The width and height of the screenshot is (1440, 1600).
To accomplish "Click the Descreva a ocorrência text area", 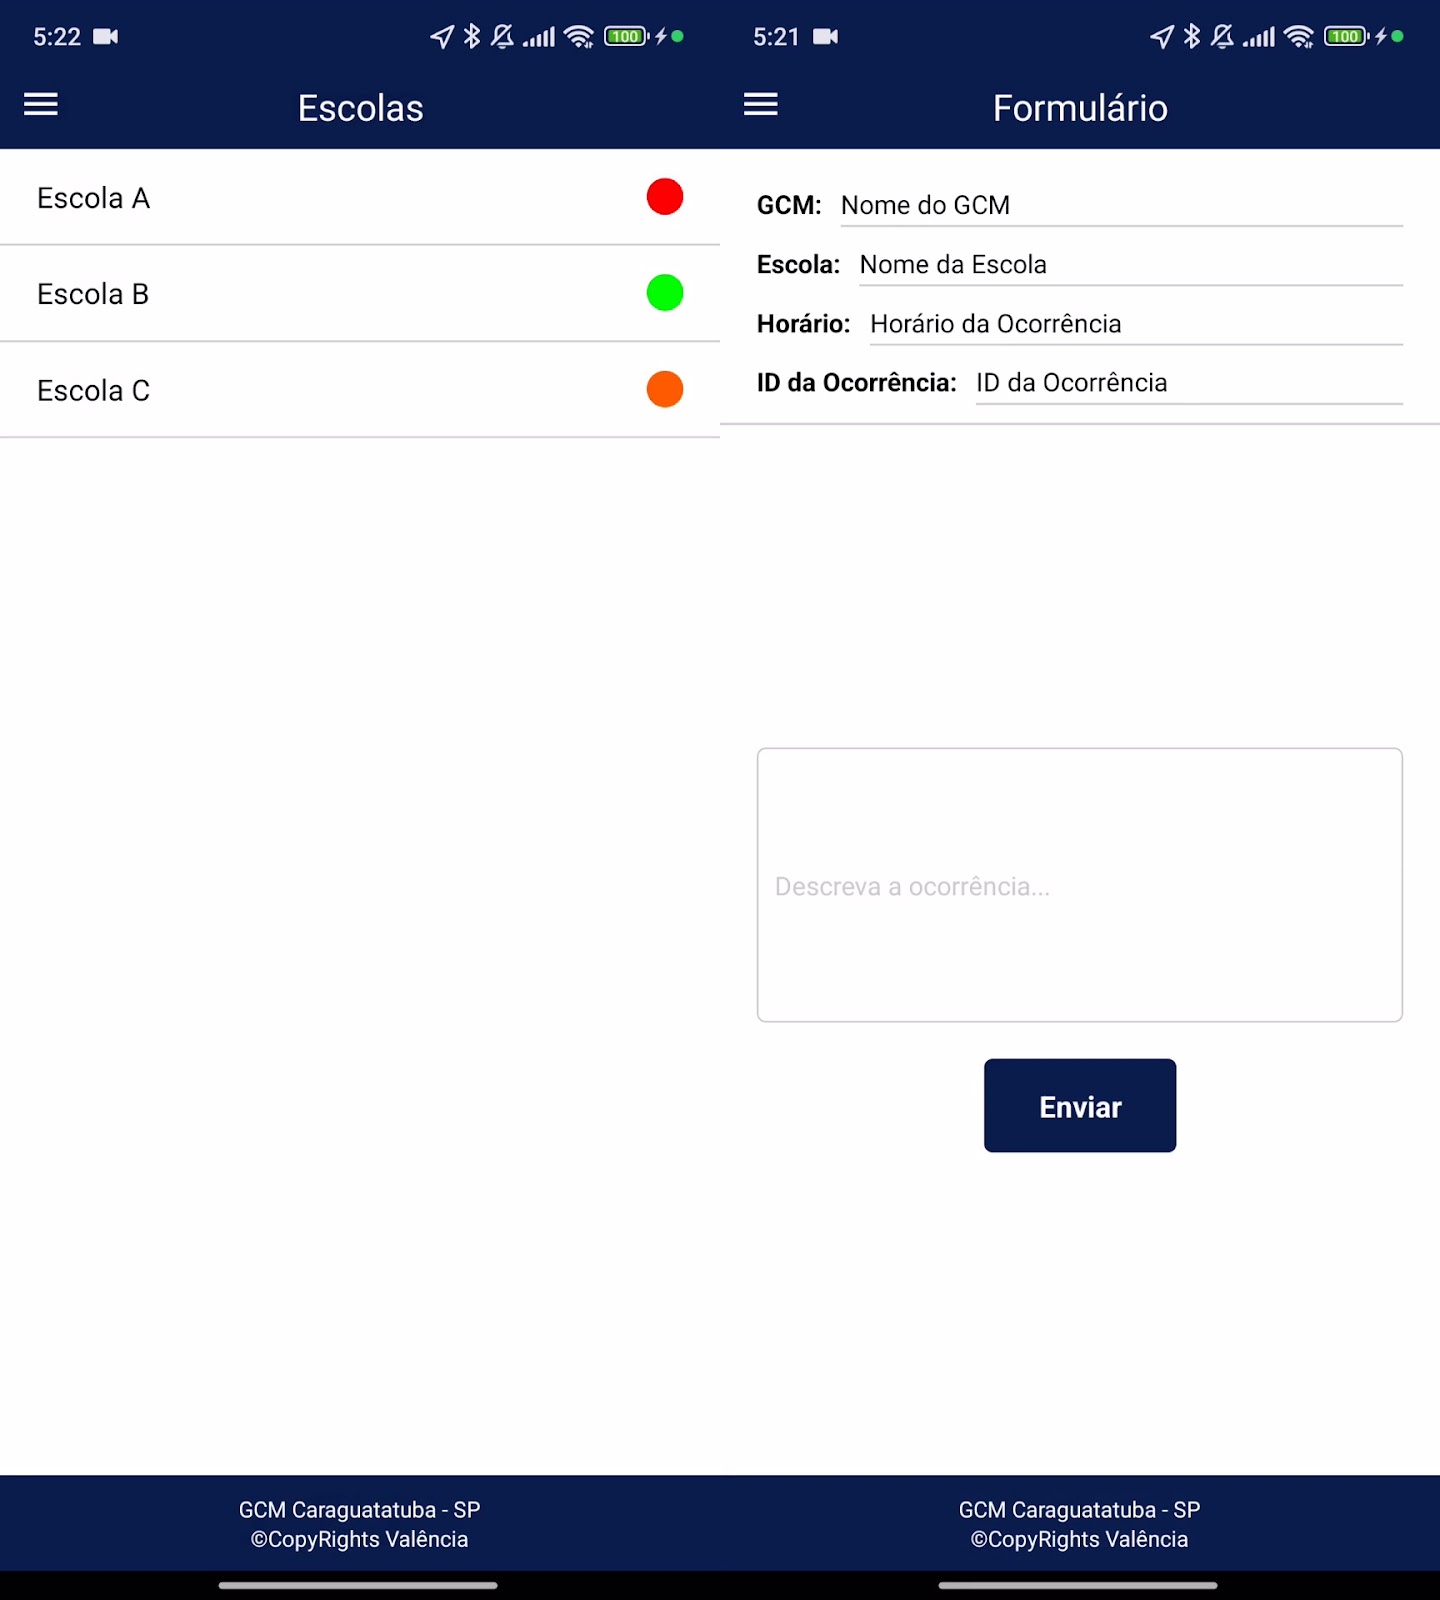I will click(1080, 885).
